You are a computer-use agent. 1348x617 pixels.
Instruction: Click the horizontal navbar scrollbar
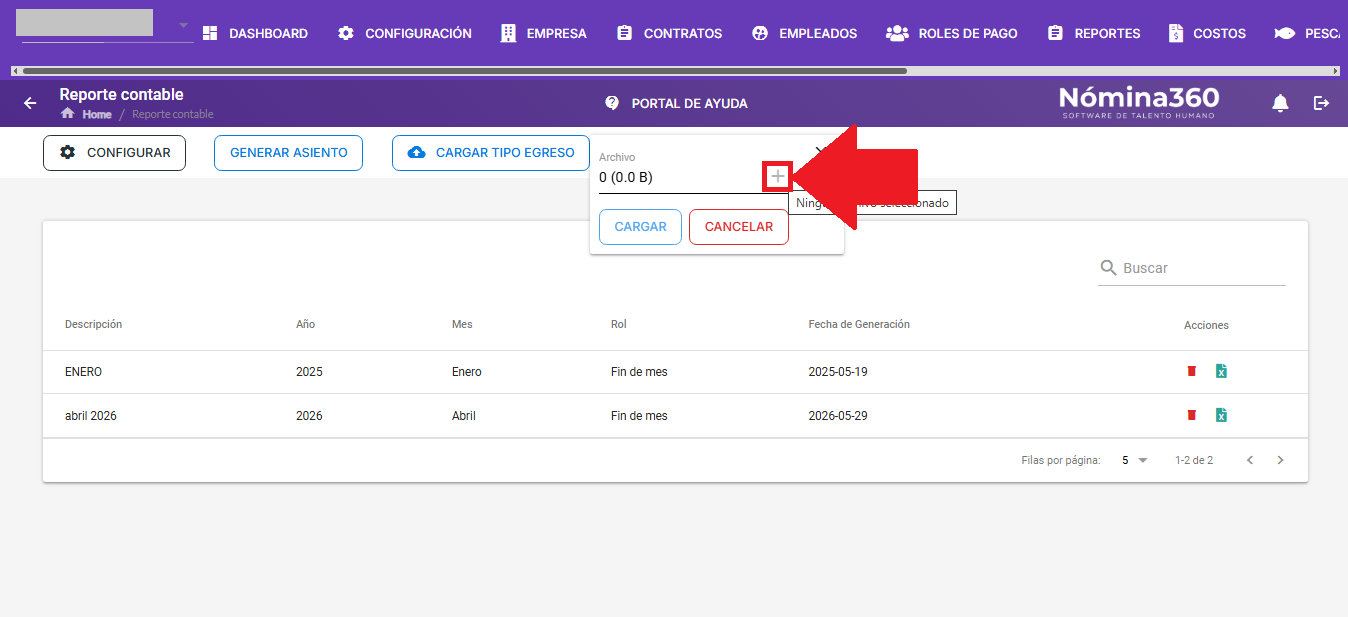pos(464,71)
